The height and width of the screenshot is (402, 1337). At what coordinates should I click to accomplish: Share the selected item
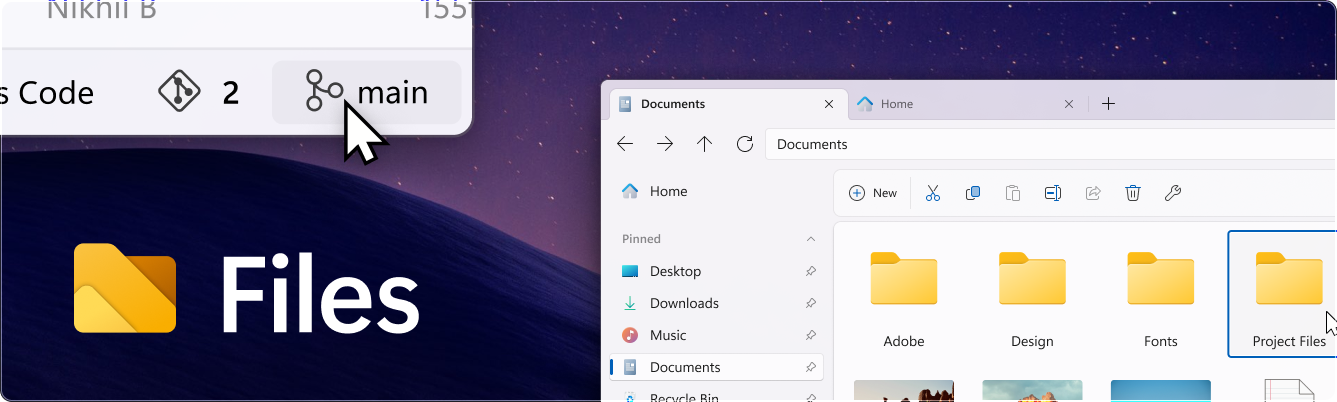[x=1093, y=193]
